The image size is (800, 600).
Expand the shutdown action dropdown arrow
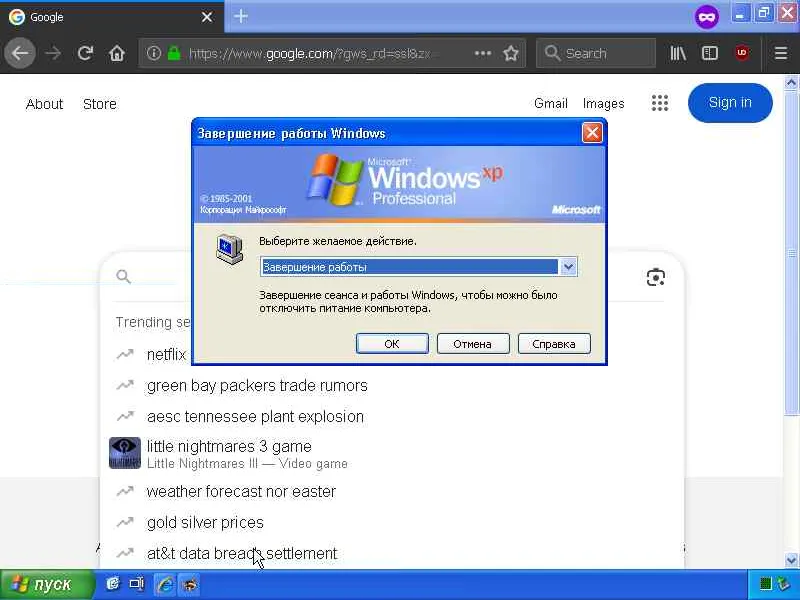click(x=568, y=266)
